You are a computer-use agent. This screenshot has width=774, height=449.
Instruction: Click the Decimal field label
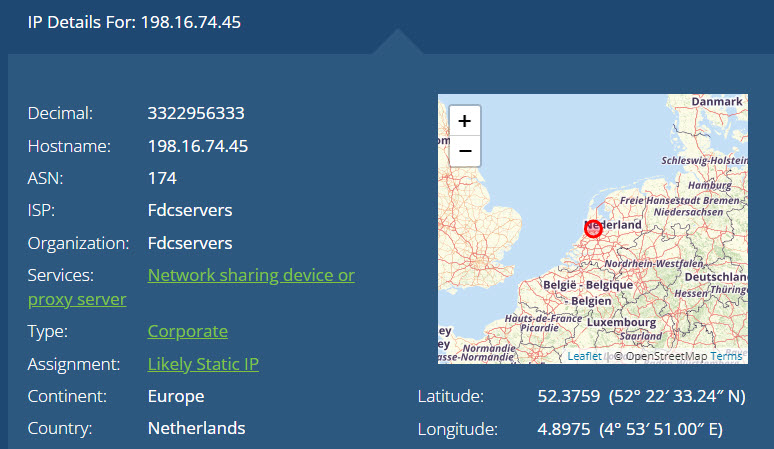coord(60,113)
